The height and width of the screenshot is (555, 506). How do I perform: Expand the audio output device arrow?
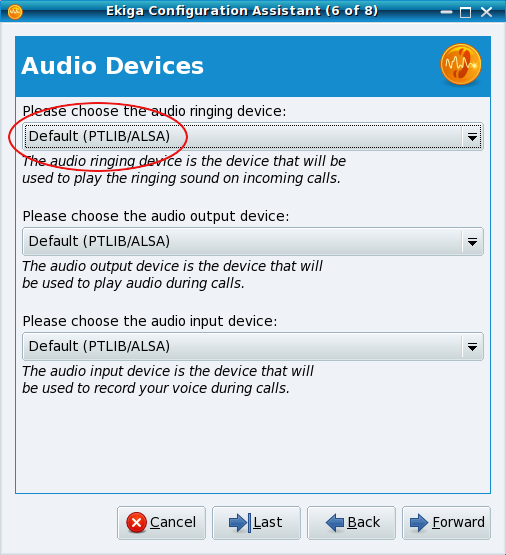[x=472, y=241]
